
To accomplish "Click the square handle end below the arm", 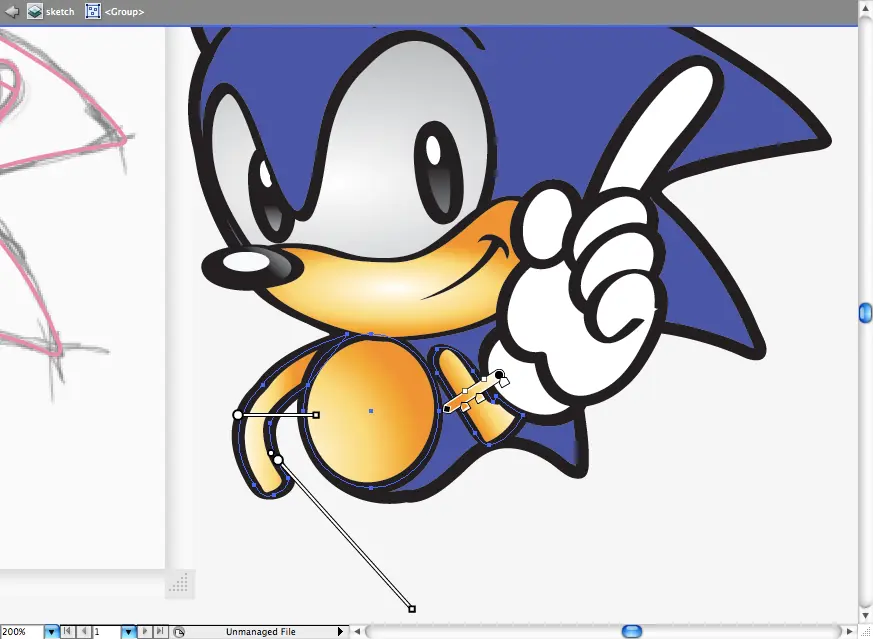I will click(412, 609).
